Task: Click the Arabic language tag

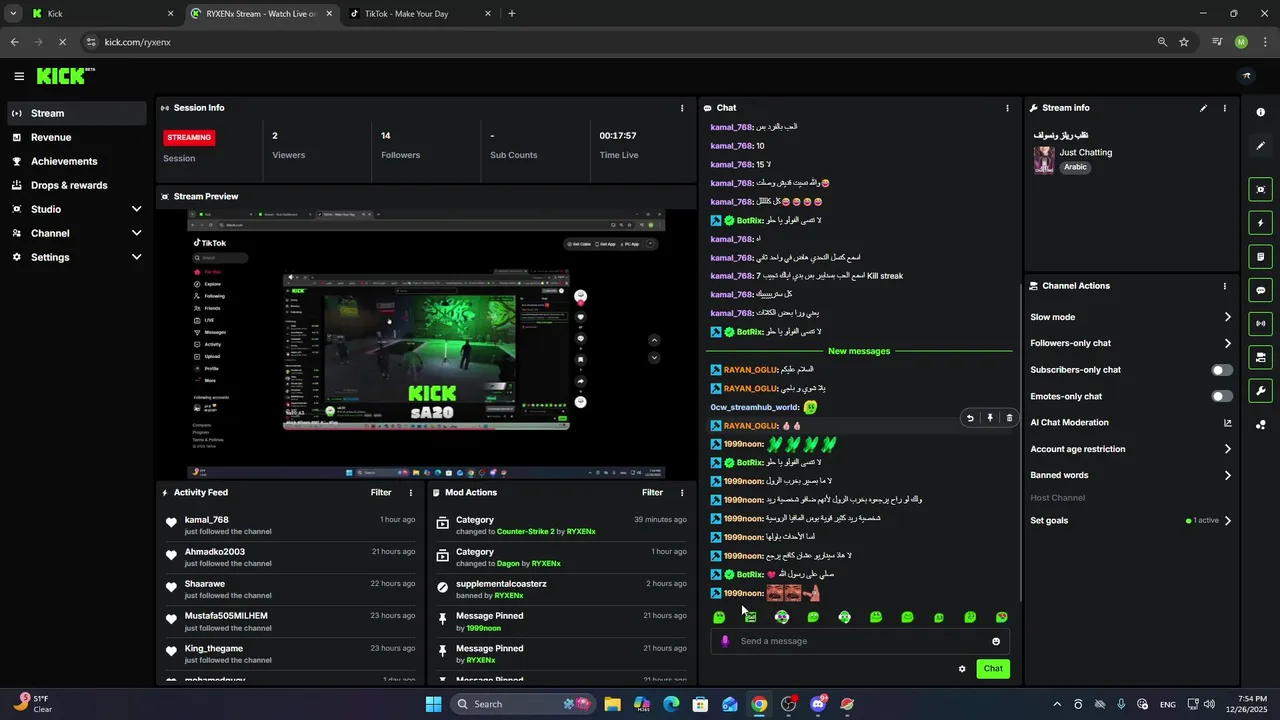Action: pyautogui.click(x=1075, y=168)
